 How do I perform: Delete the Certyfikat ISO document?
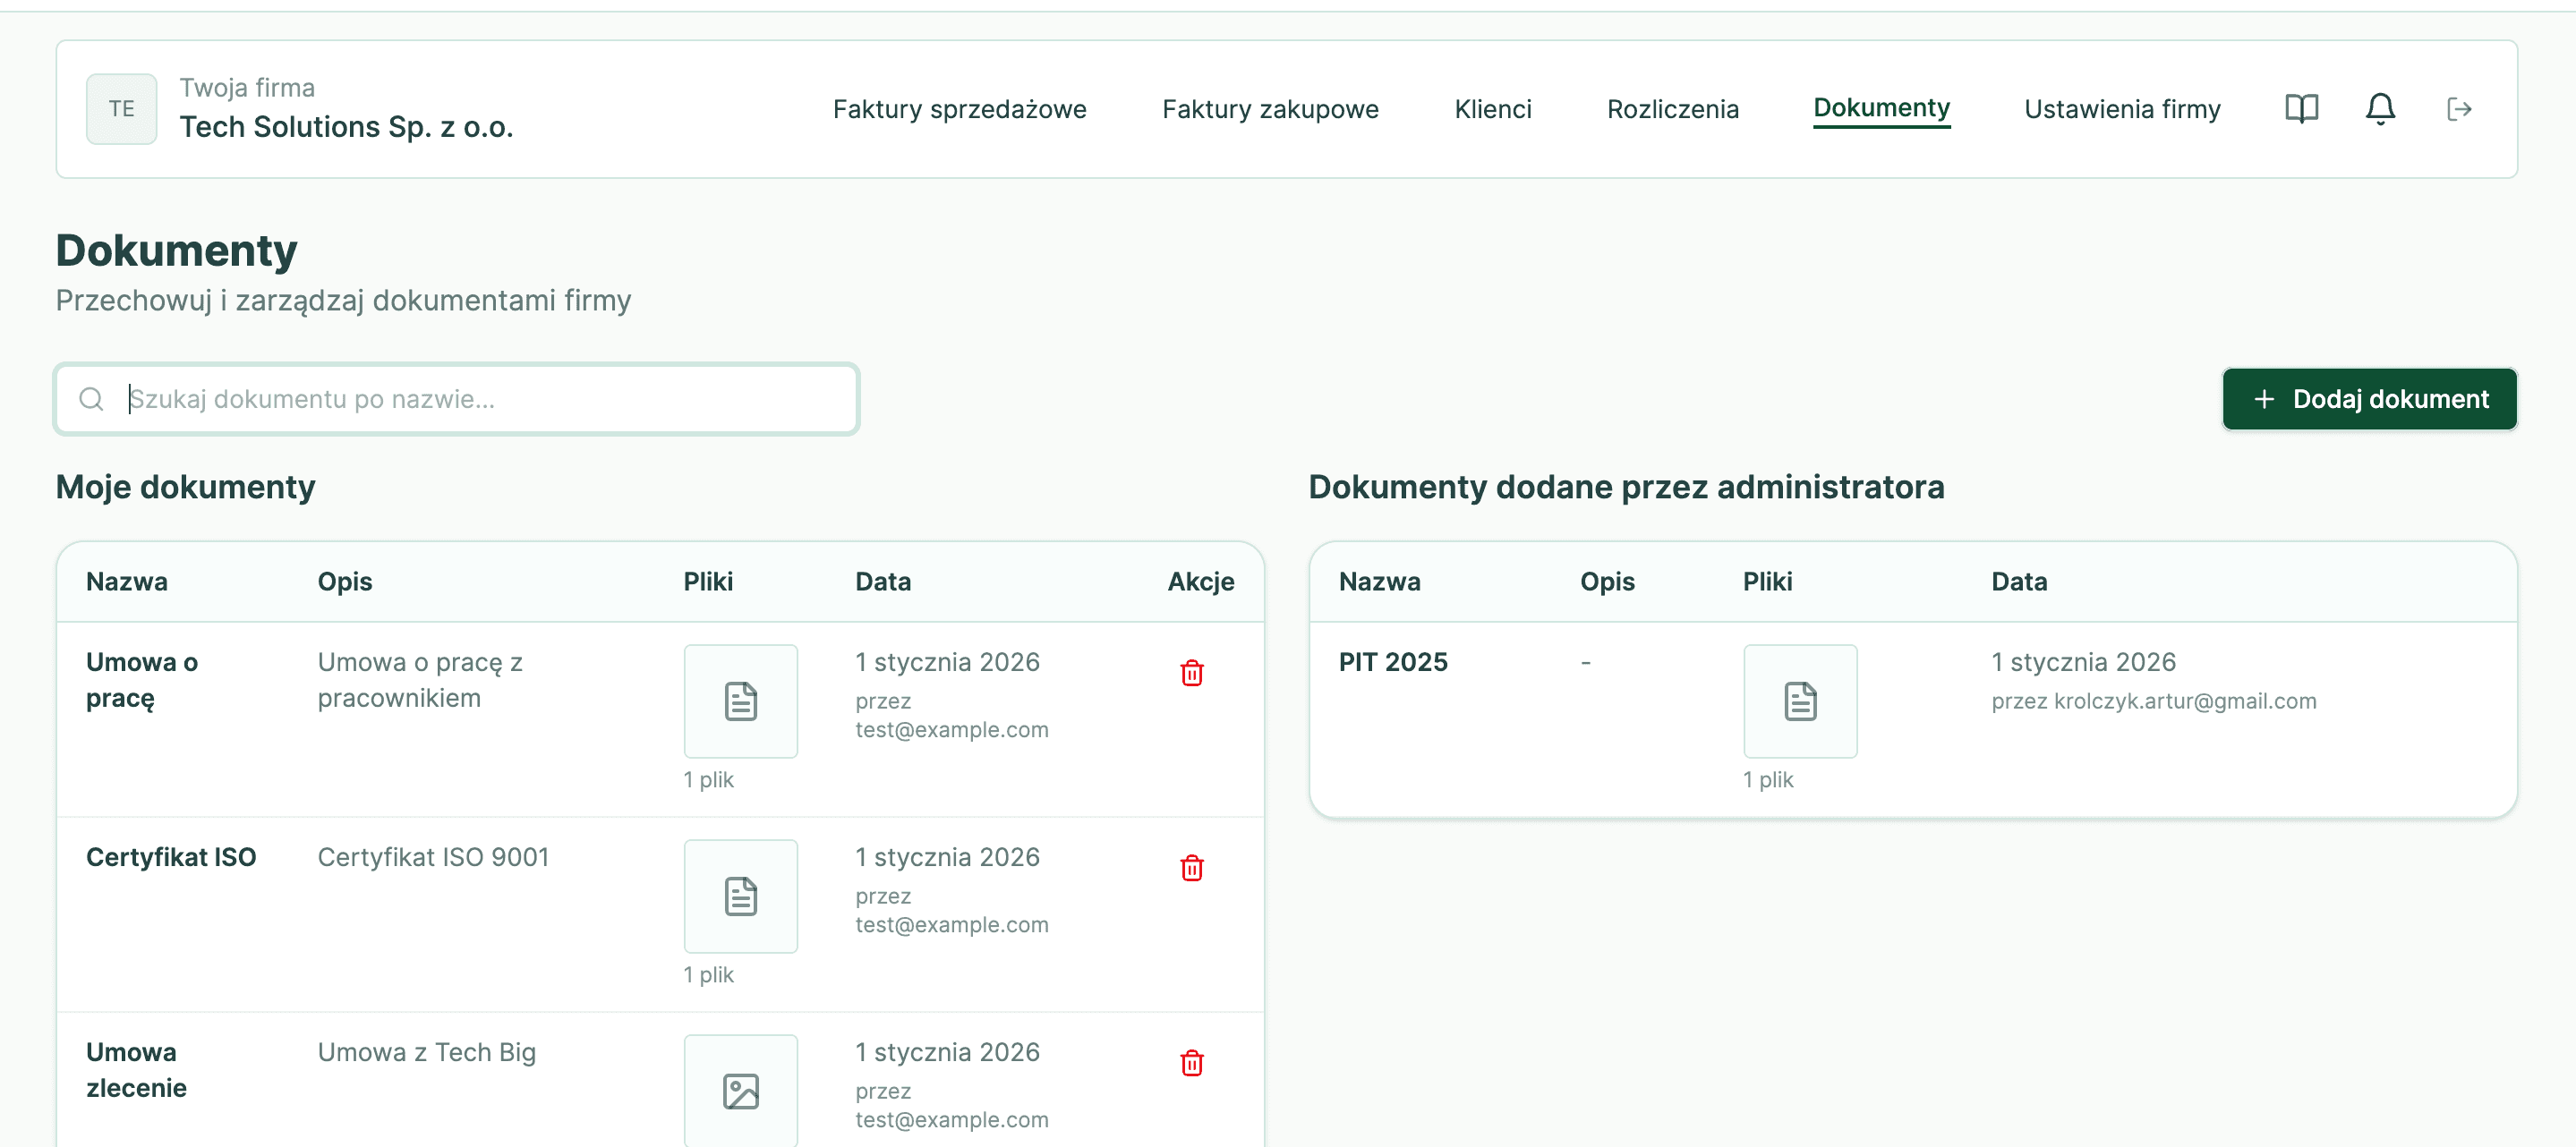(x=1191, y=868)
